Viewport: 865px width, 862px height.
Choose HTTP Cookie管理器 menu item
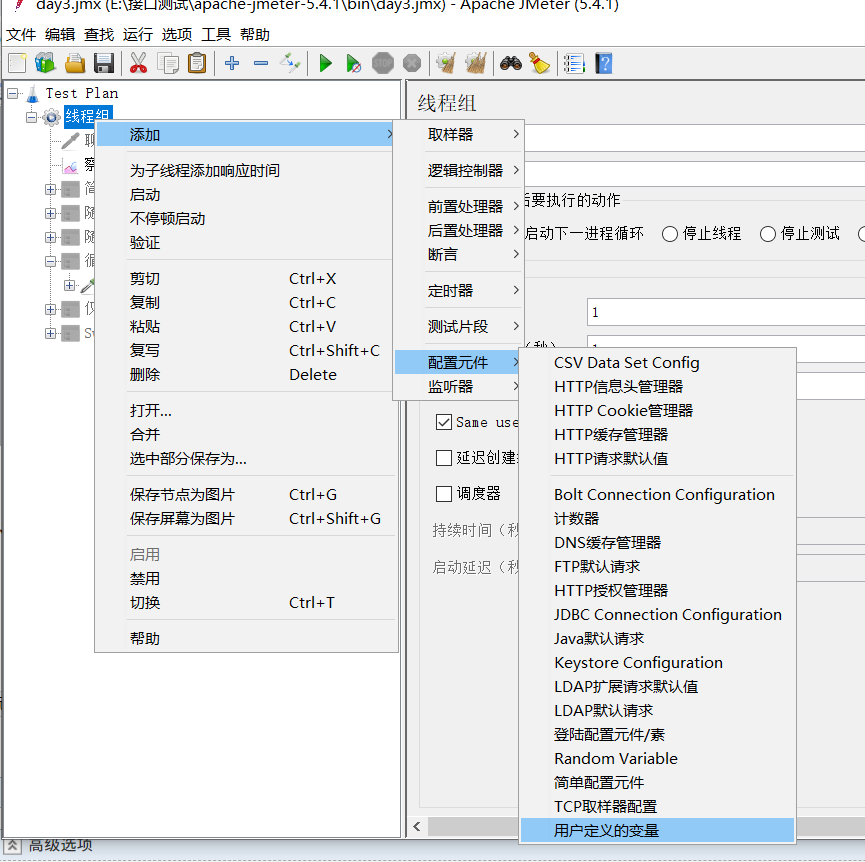pyautogui.click(x=657, y=411)
